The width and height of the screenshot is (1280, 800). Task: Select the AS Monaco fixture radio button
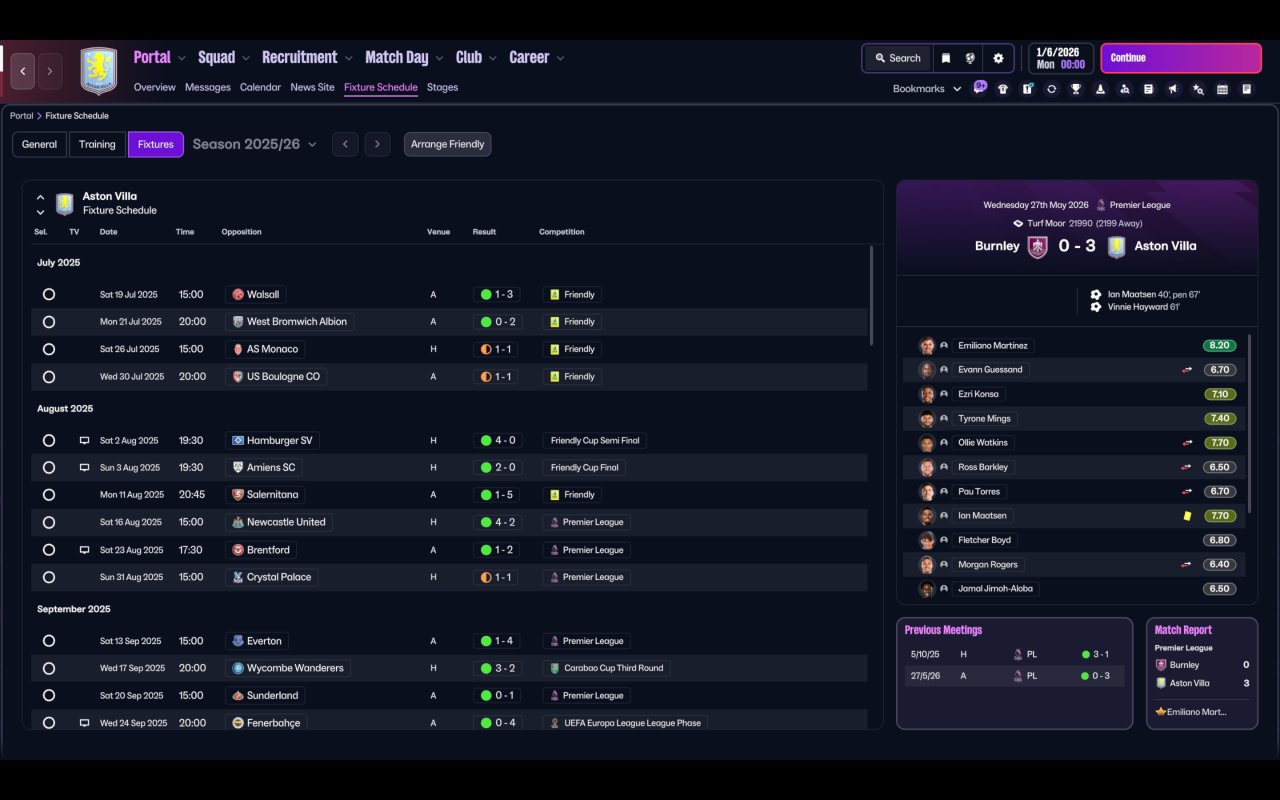pos(49,350)
